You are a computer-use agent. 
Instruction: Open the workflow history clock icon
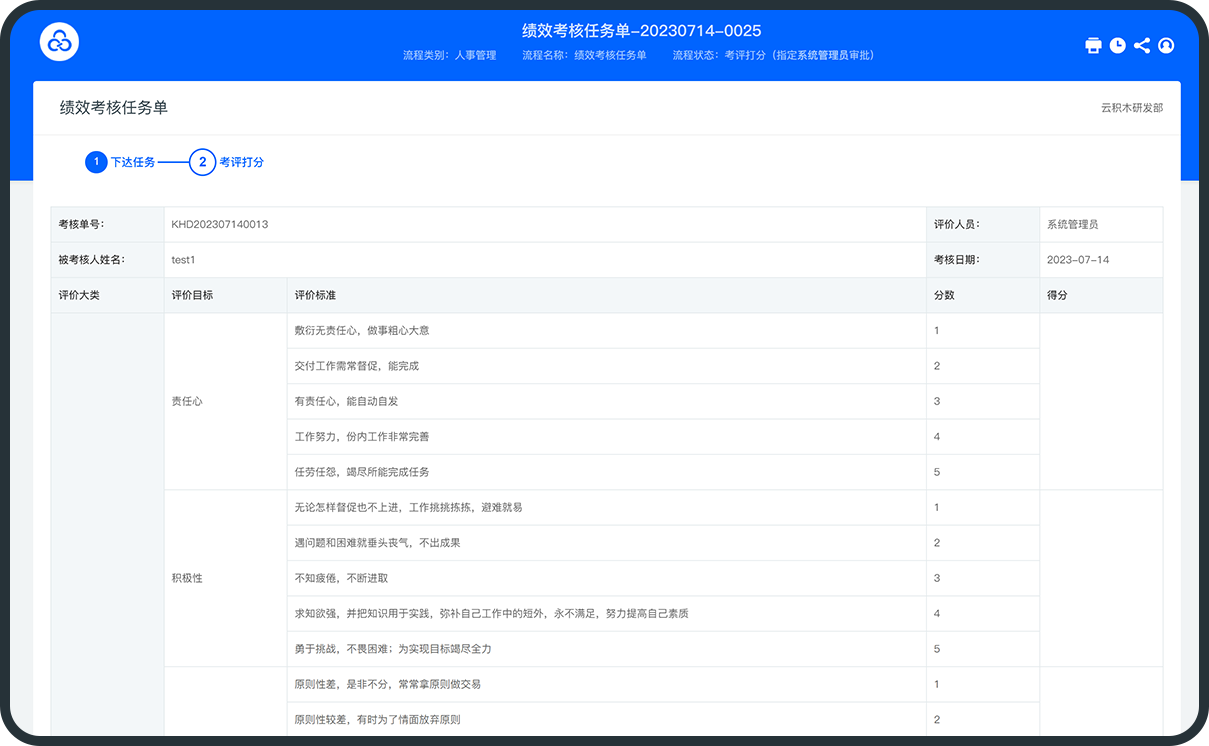click(x=1117, y=46)
